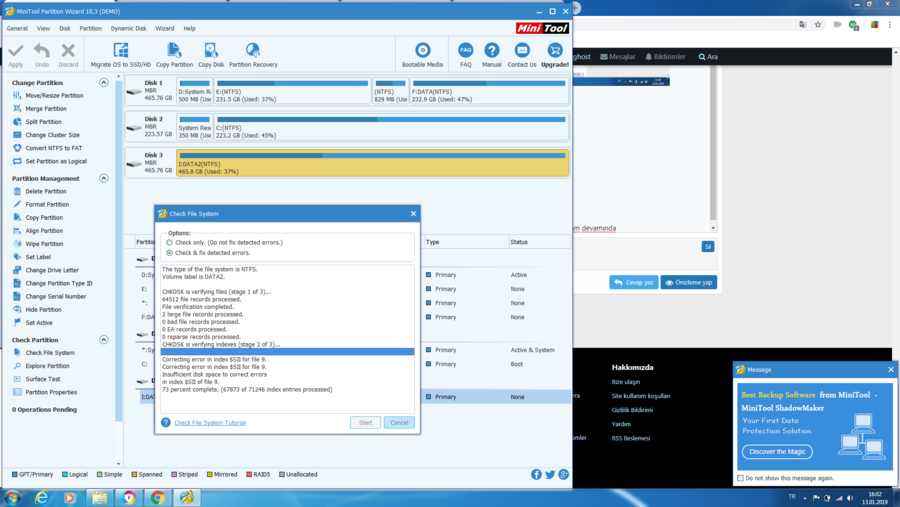This screenshot has height=507, width=900.
Task: Click 'Önizleme yap' button in browser
Action: pyautogui.click(x=688, y=282)
